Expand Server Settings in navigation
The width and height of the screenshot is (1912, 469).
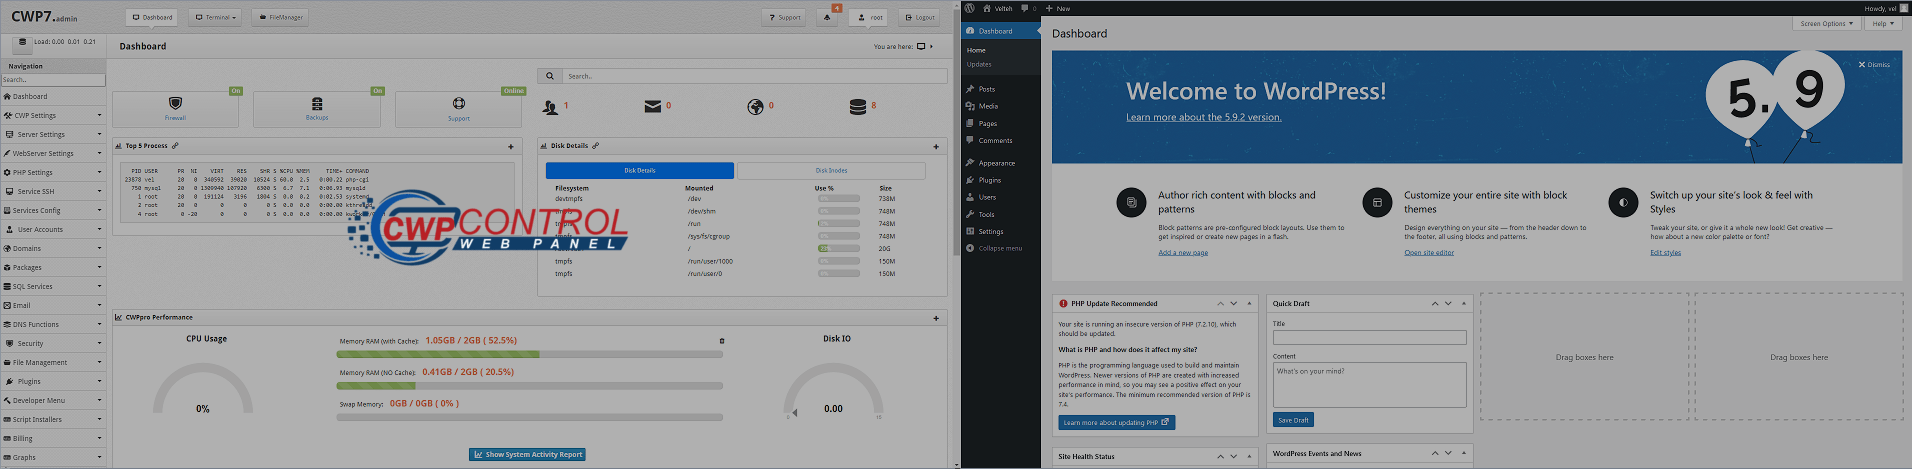(53, 134)
